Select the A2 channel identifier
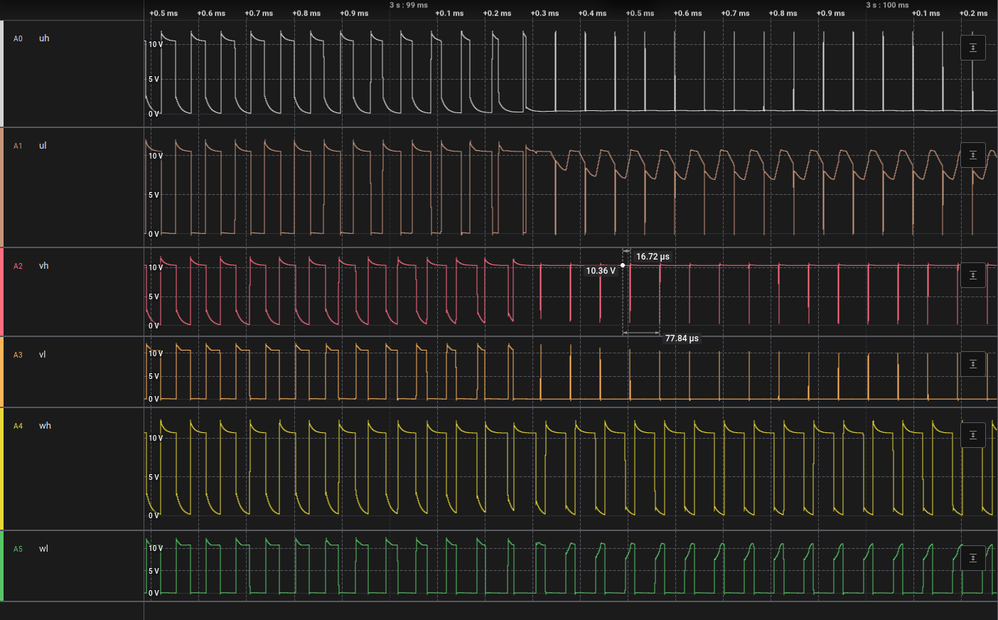Image resolution: width=998 pixels, height=620 pixels. (x=18, y=267)
